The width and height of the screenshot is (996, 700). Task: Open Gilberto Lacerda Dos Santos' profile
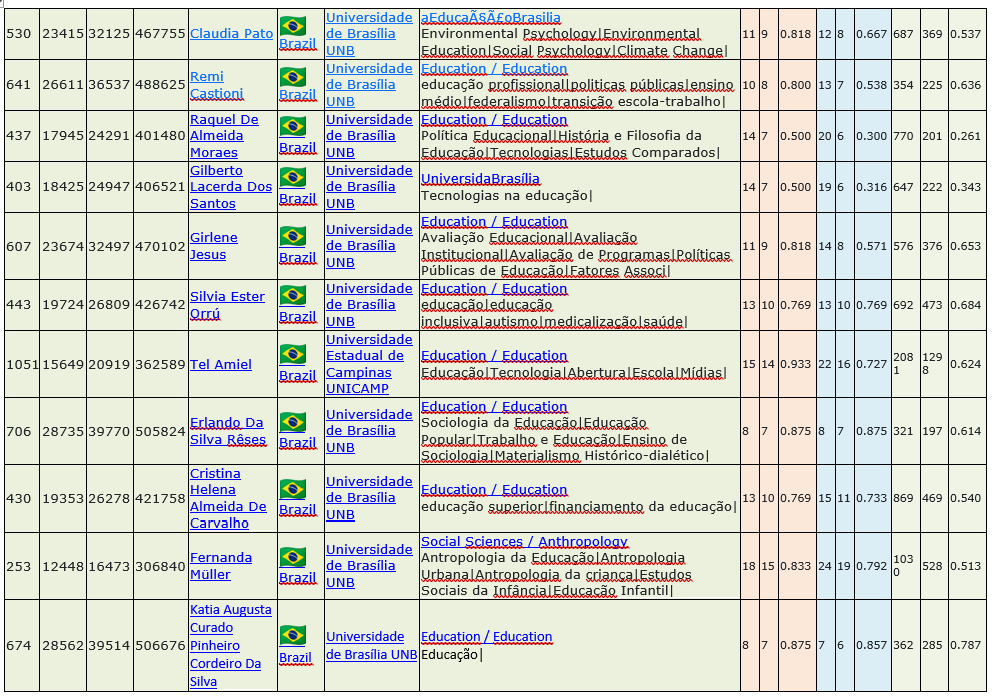[231, 187]
